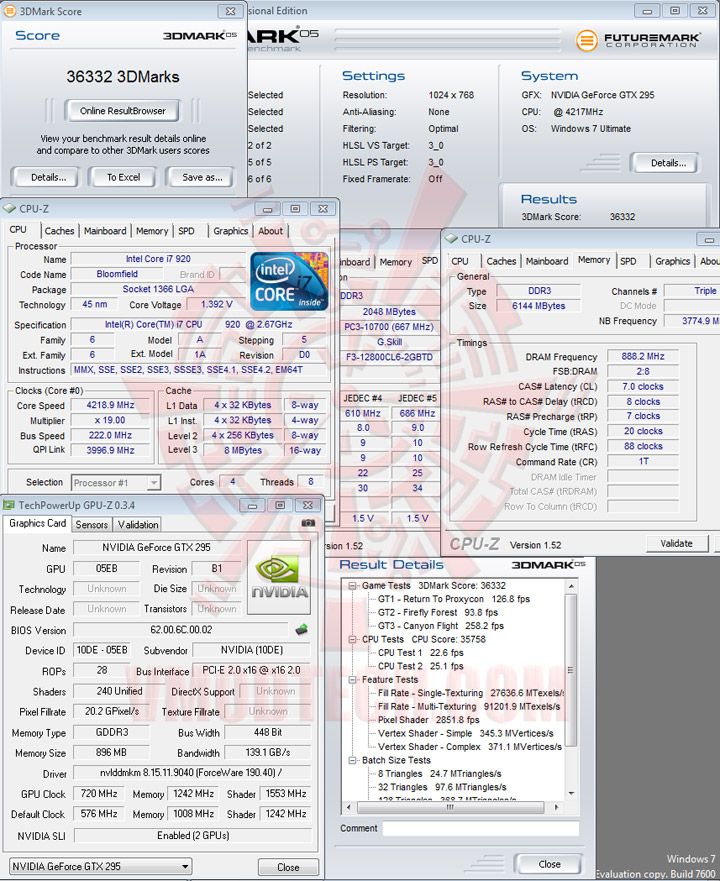The height and width of the screenshot is (881, 720).
Task: Collapse the CPU Tests tree node
Action: click(352, 639)
